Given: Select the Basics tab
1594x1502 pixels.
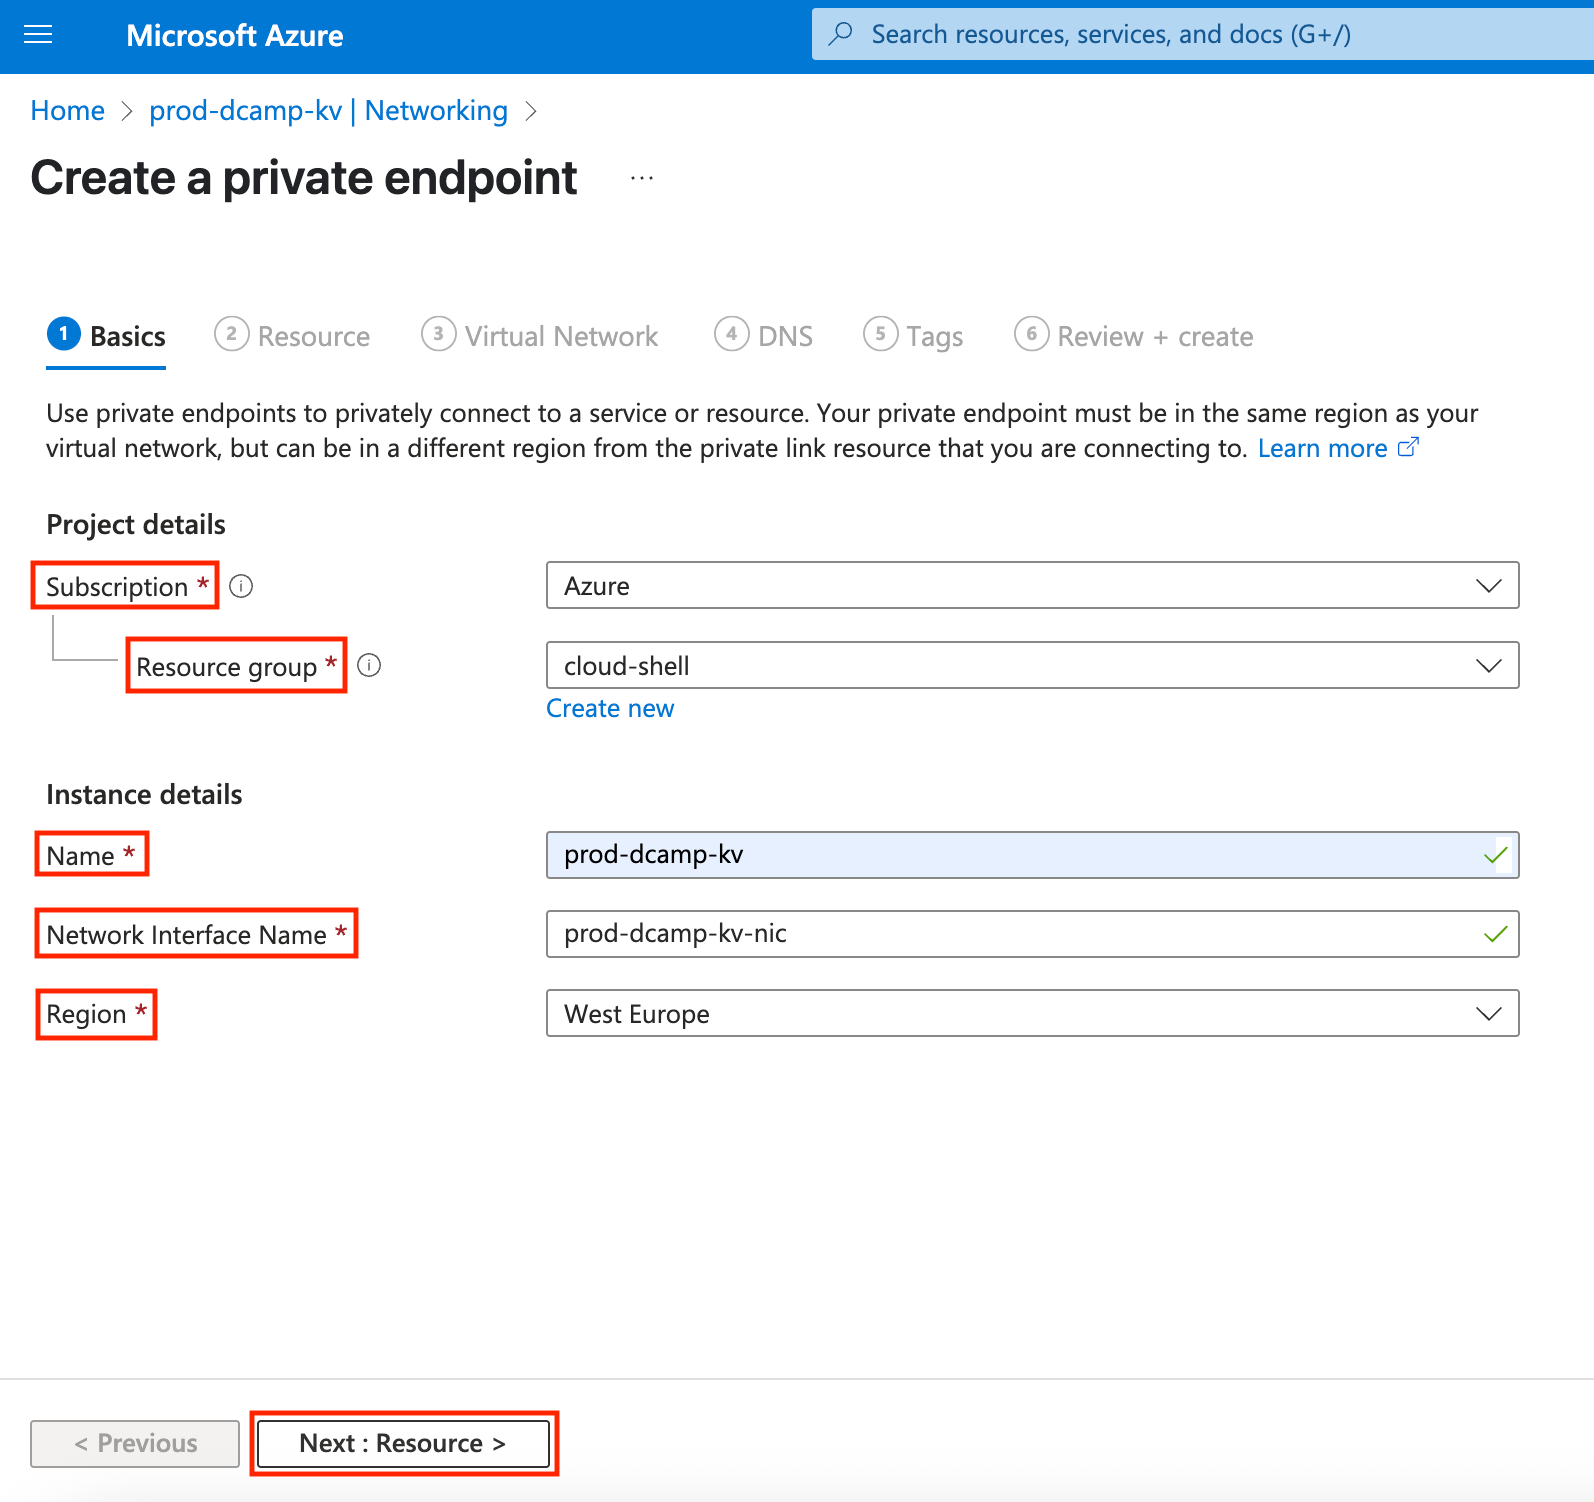Looking at the screenshot, I should (x=106, y=336).
